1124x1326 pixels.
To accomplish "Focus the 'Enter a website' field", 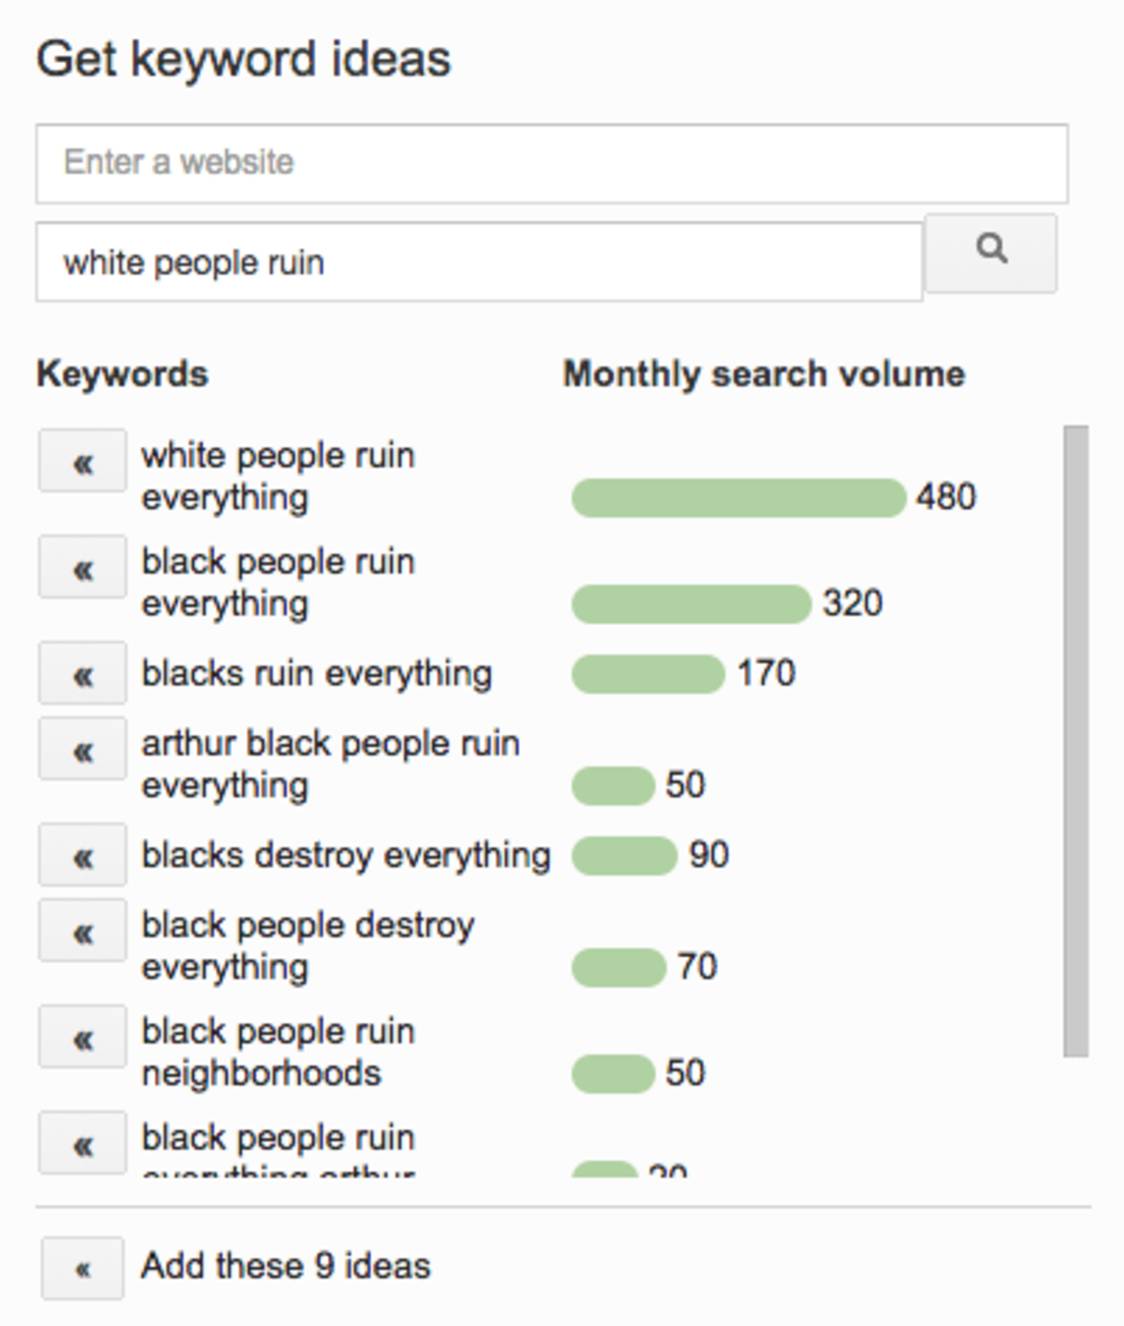I will 552,164.
